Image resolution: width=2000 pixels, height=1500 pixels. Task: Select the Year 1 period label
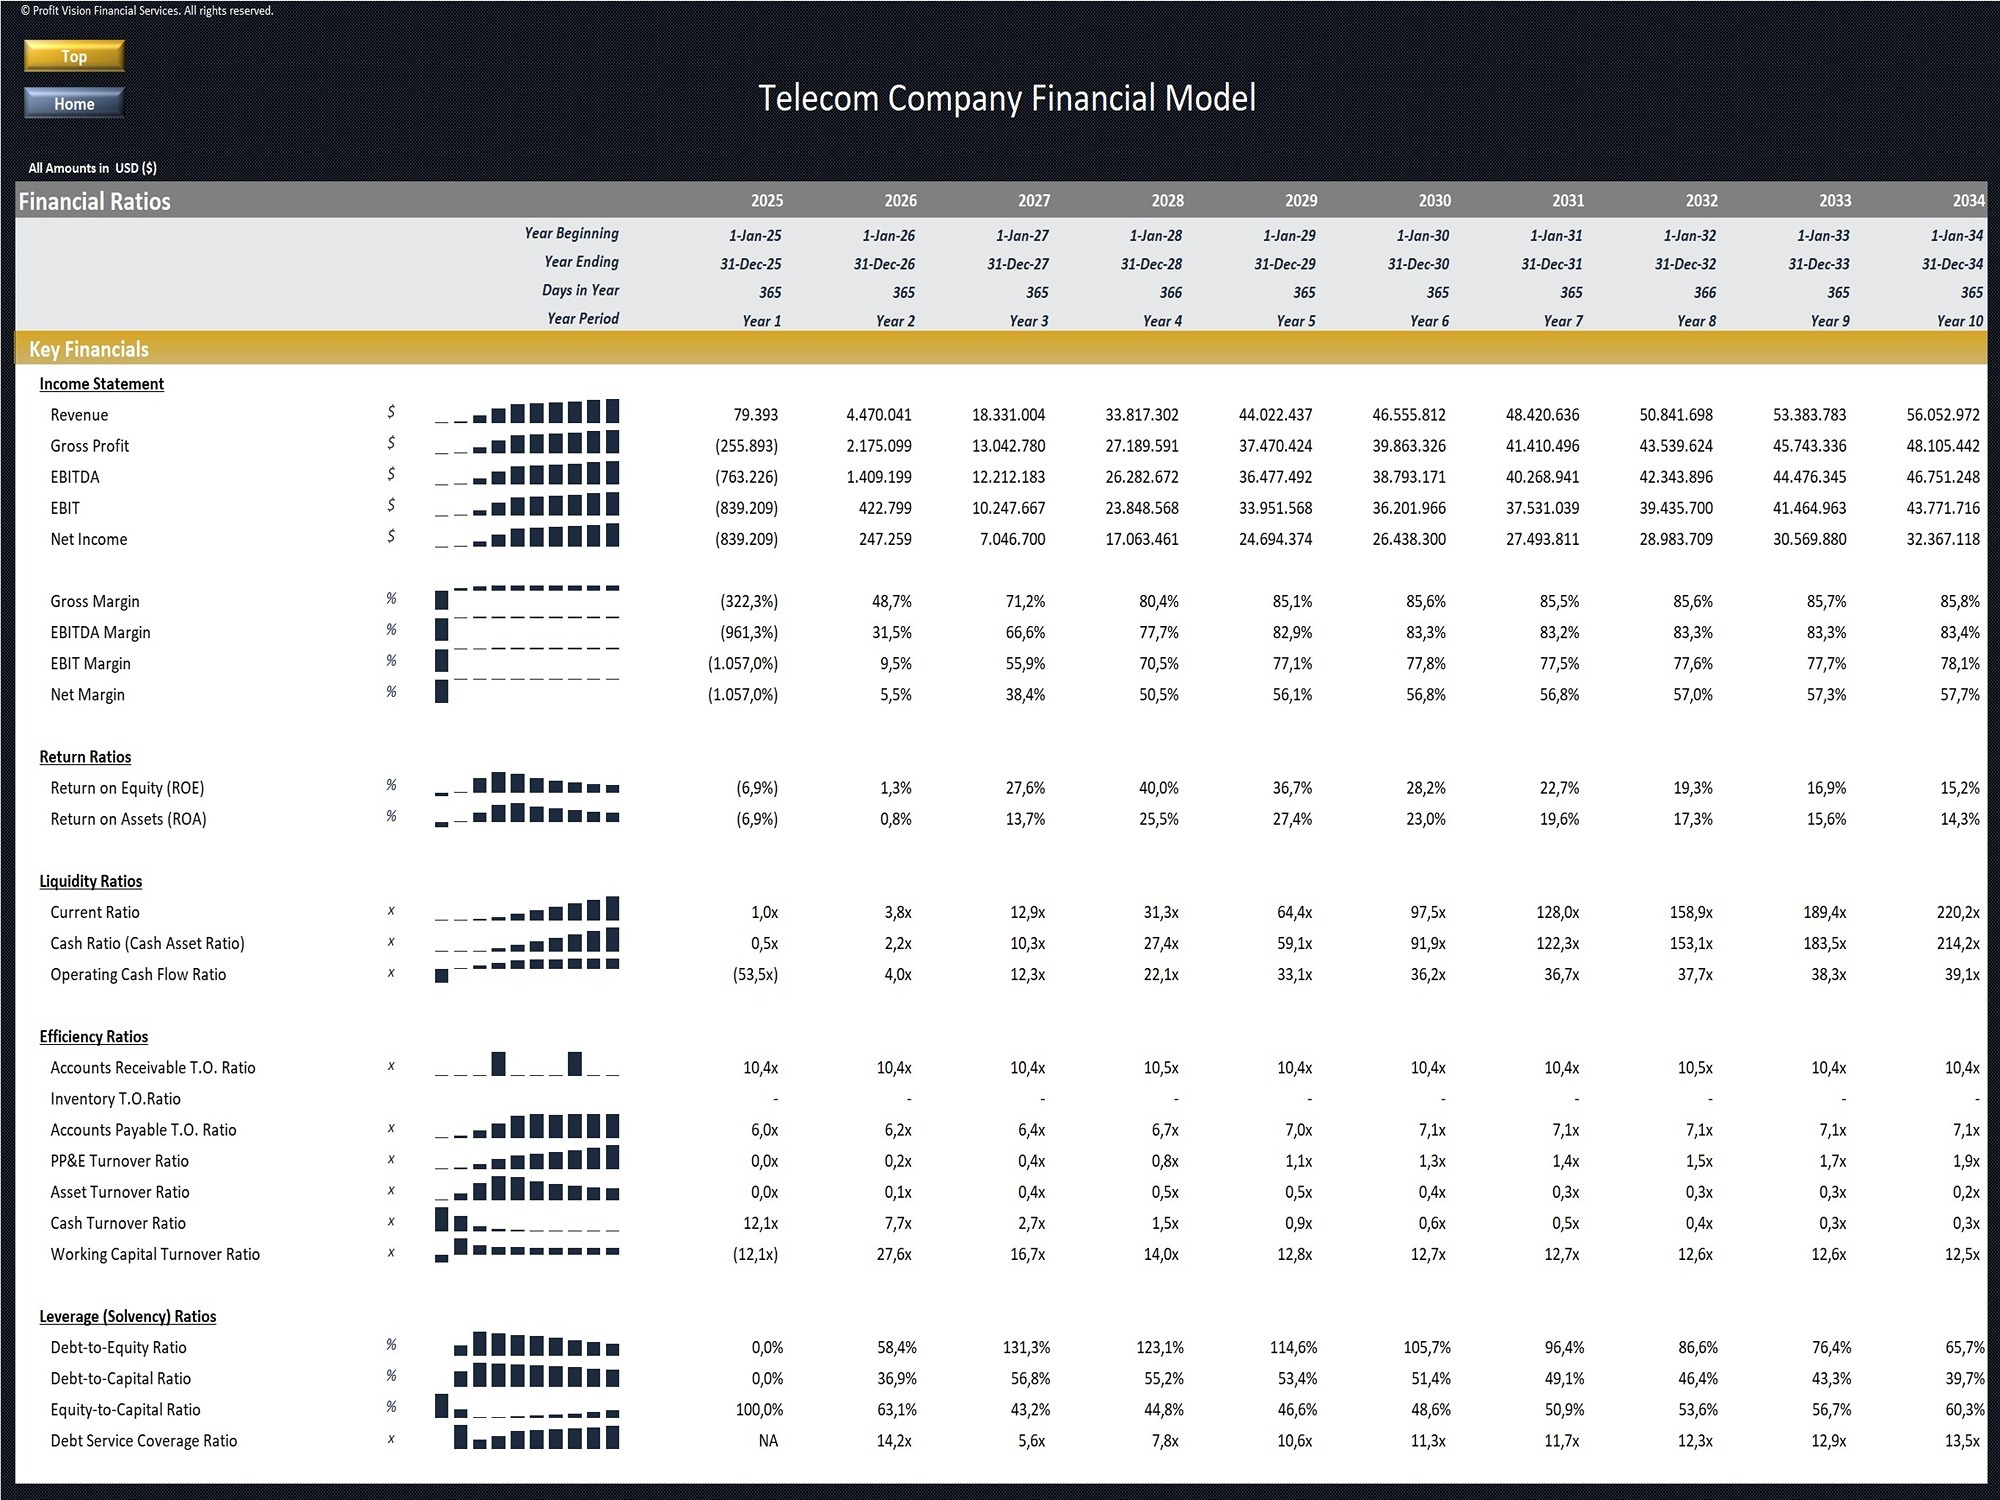point(761,320)
